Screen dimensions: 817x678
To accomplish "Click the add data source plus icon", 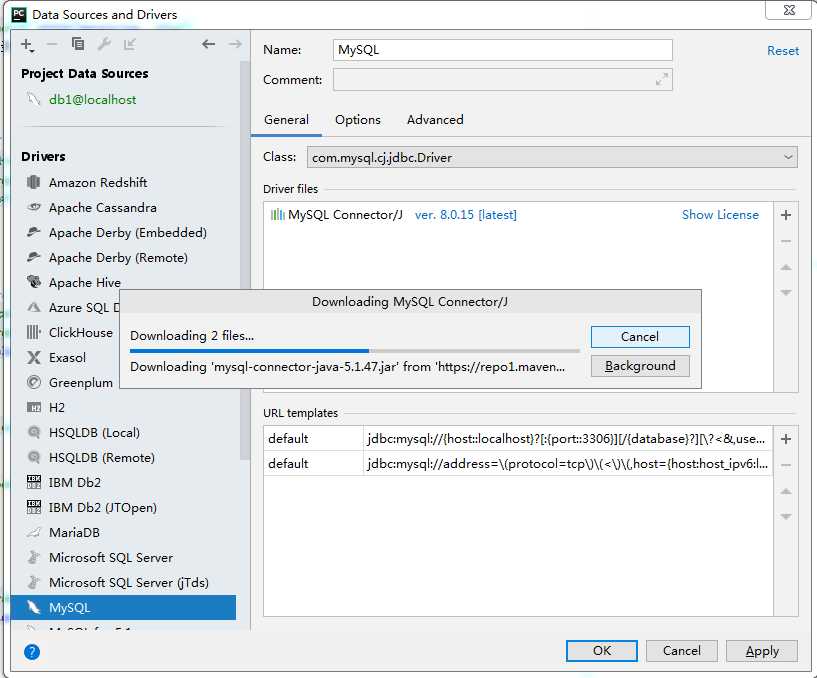I will click(x=27, y=45).
